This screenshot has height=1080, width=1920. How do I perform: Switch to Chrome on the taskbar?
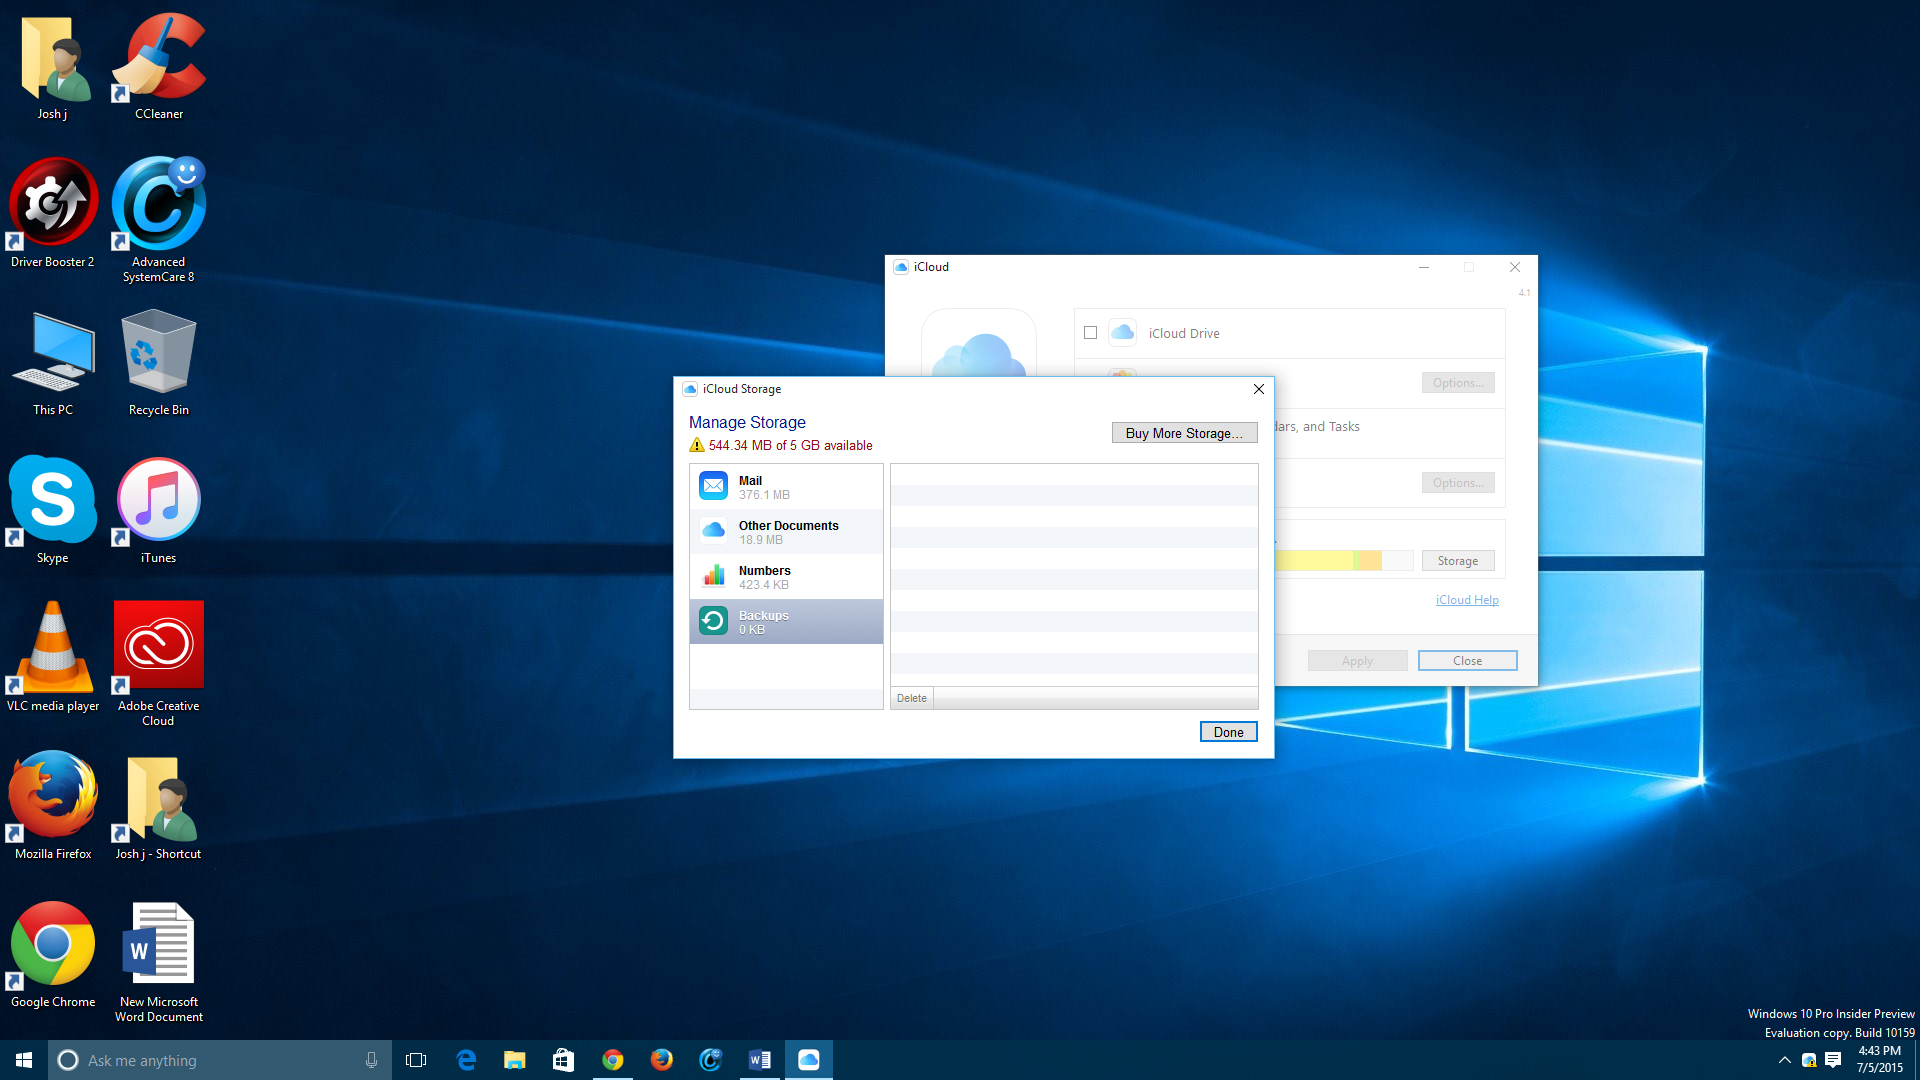click(613, 1060)
